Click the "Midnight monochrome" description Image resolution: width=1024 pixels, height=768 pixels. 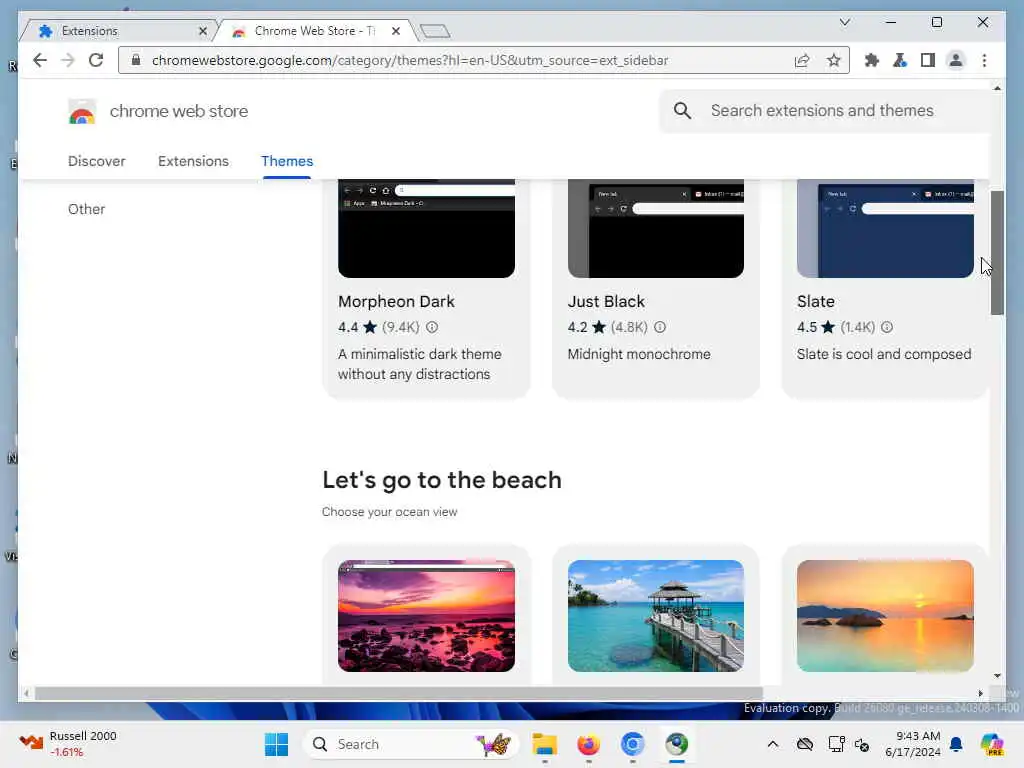pyautogui.click(x=639, y=354)
